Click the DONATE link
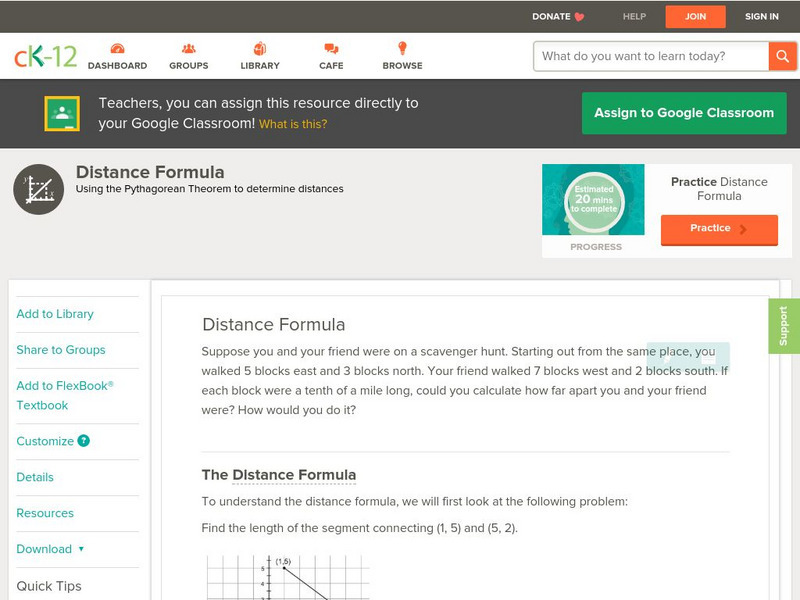800x600 pixels. (x=551, y=16)
